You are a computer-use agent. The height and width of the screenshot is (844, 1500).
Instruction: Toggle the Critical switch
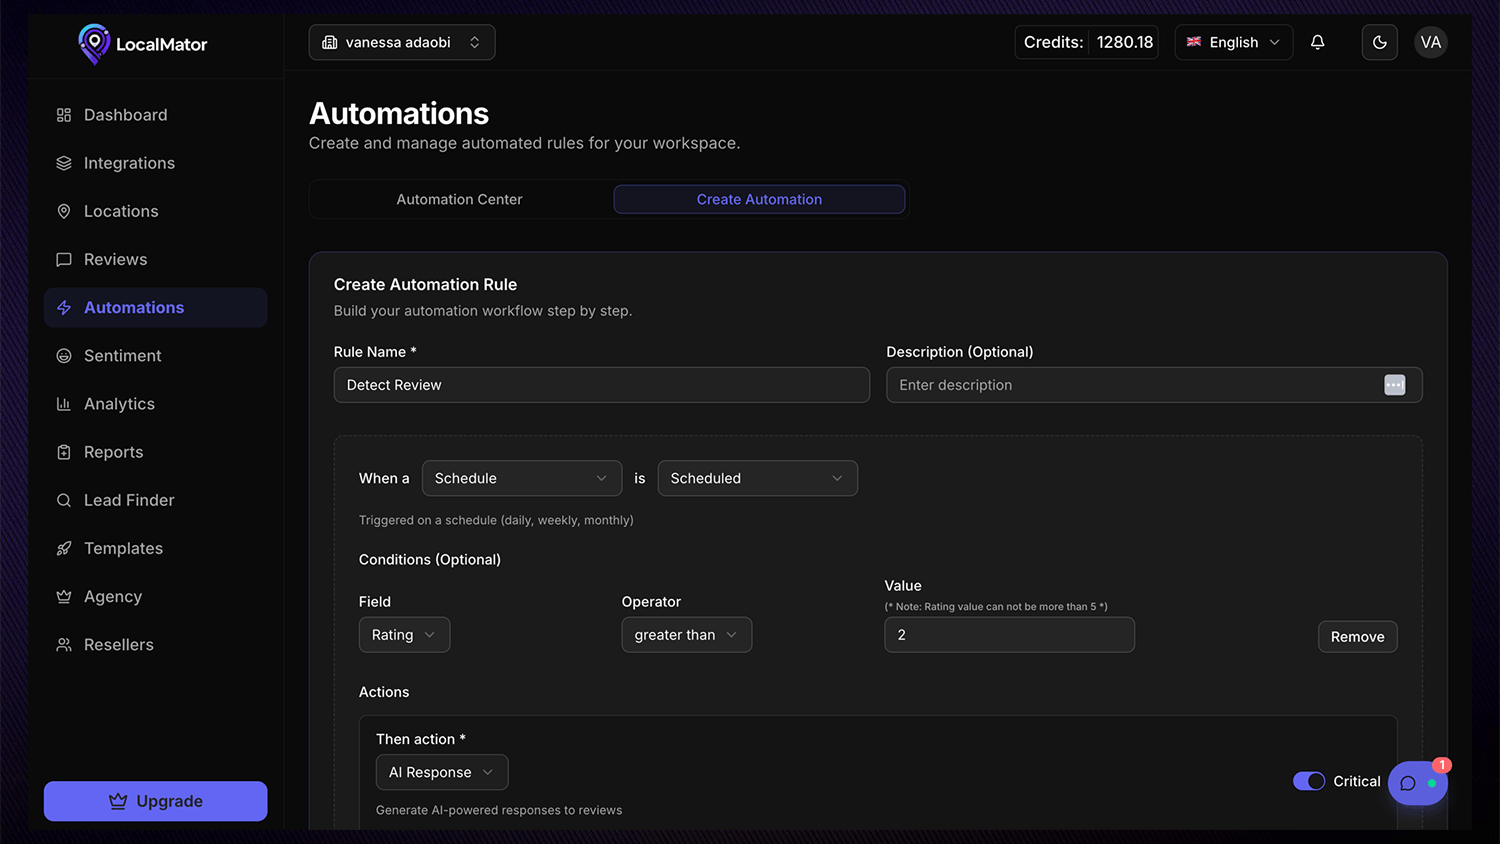(1308, 781)
